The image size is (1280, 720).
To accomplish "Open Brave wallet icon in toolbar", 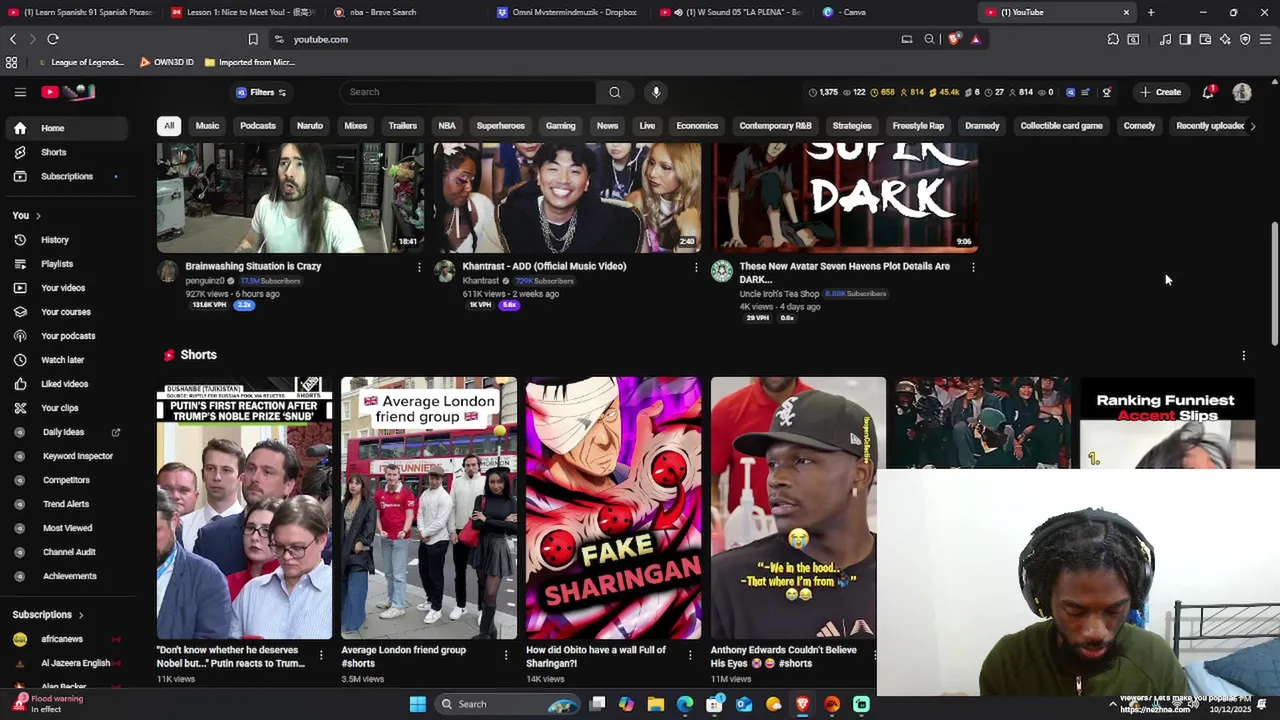I will click(1205, 39).
